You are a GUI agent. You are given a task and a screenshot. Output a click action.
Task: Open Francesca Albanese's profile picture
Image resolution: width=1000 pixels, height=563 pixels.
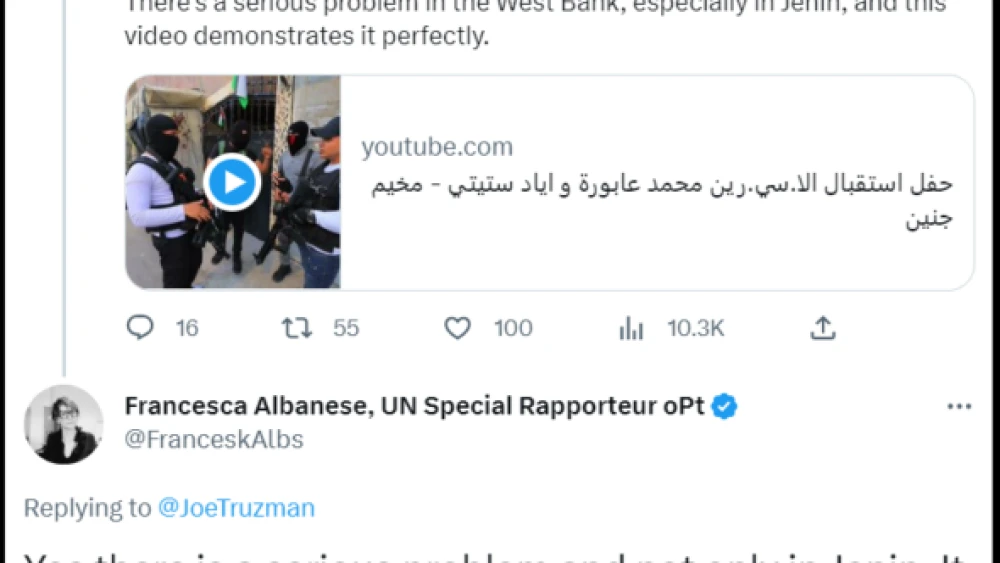click(x=63, y=424)
